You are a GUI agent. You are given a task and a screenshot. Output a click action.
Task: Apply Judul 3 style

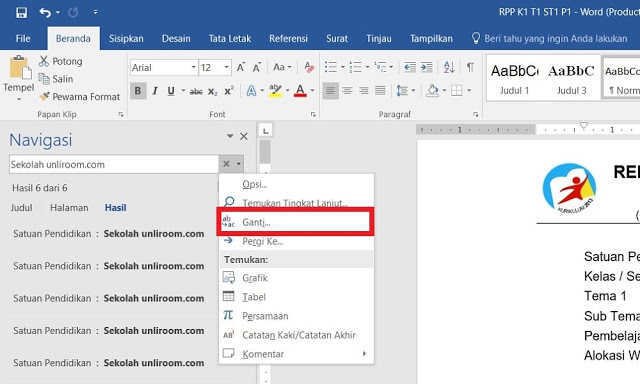571,78
